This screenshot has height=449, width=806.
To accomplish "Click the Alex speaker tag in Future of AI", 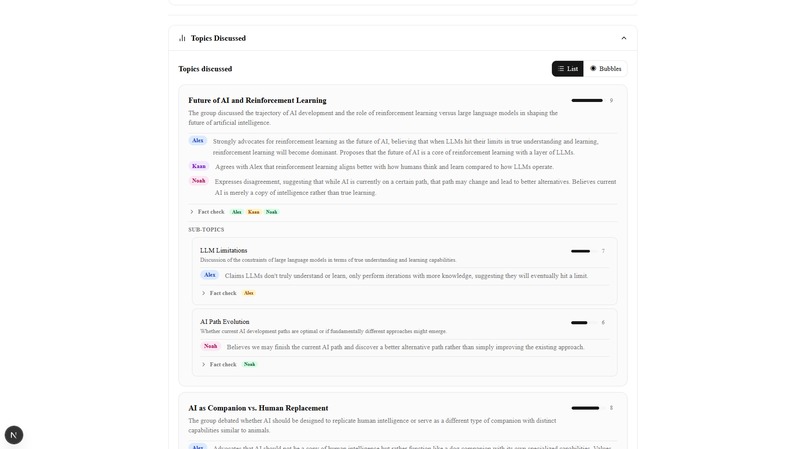I will tap(197, 140).
